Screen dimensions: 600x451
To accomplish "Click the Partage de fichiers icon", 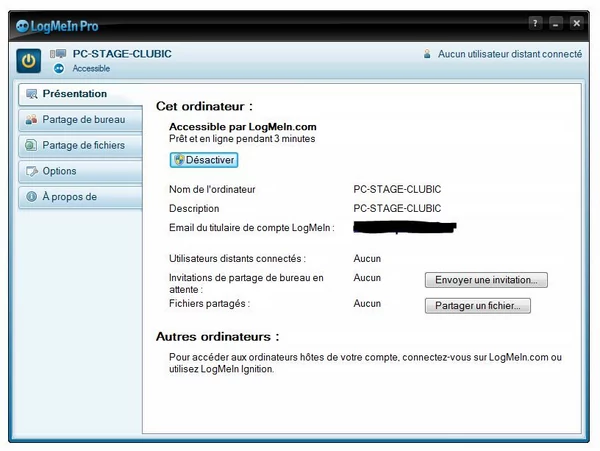I will pos(31,145).
